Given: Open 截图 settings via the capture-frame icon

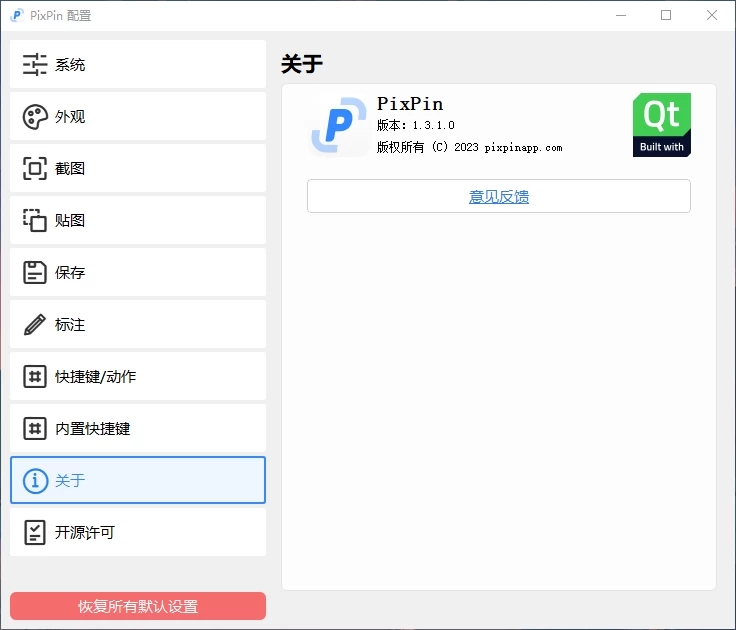Looking at the screenshot, I should (x=35, y=169).
